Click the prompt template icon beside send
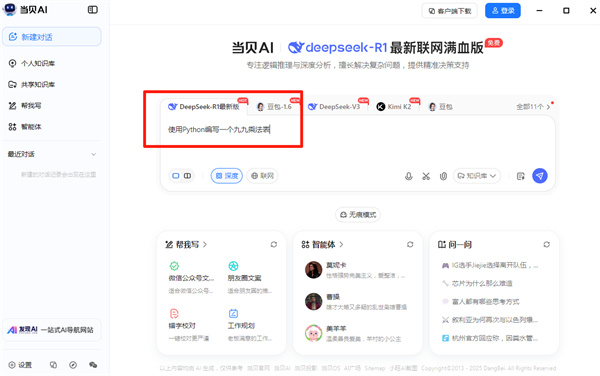600x376 pixels. pos(520,176)
